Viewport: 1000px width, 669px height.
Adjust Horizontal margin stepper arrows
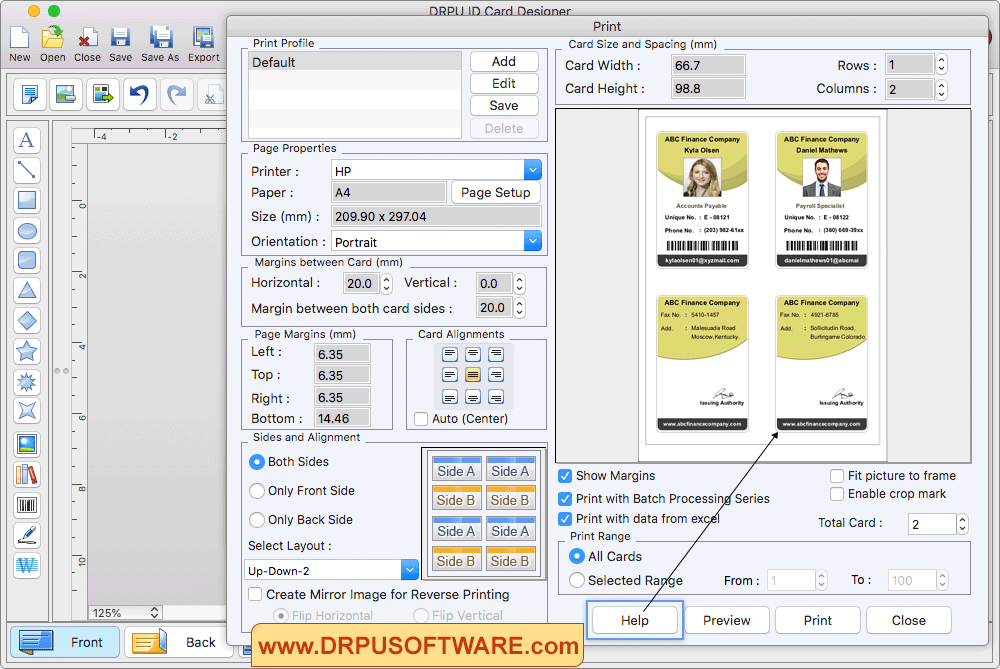[386, 284]
